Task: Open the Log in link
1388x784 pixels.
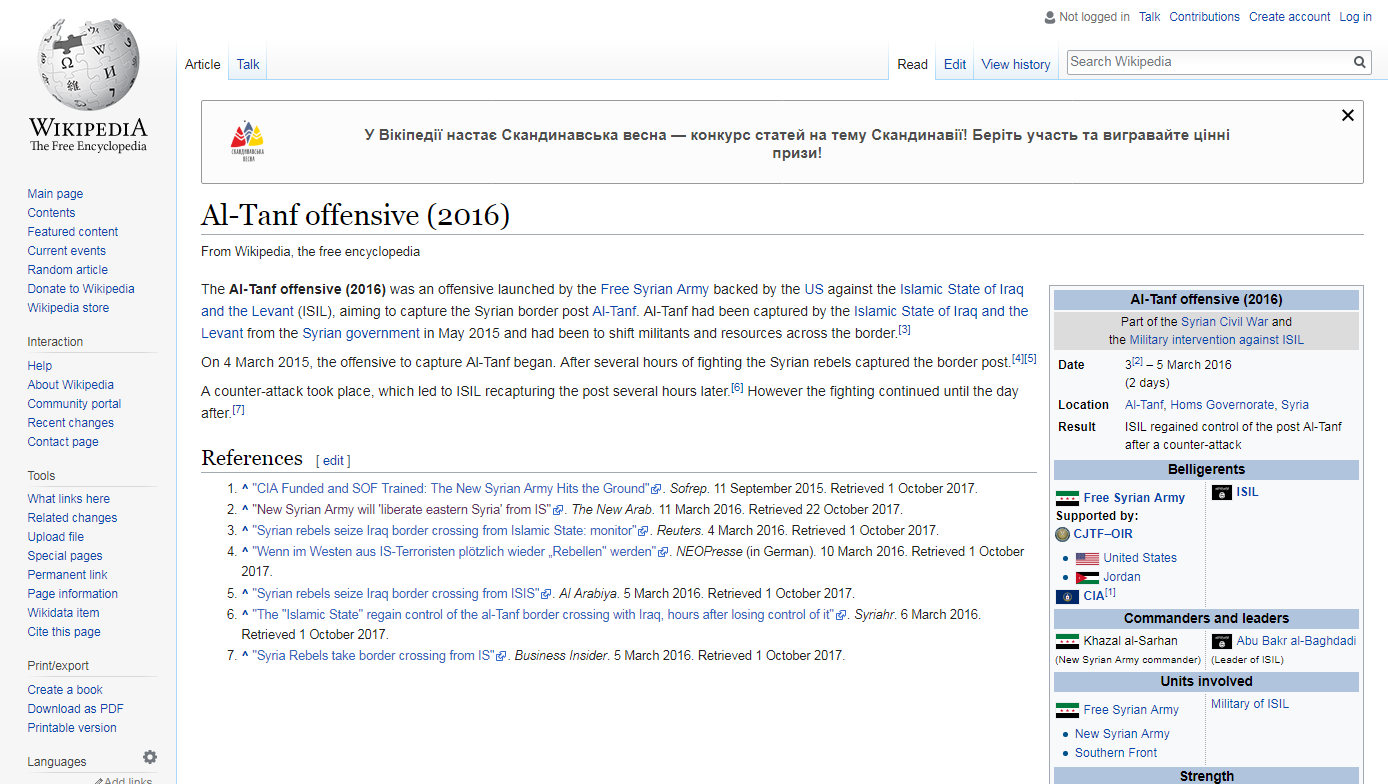Action: click(x=1356, y=17)
